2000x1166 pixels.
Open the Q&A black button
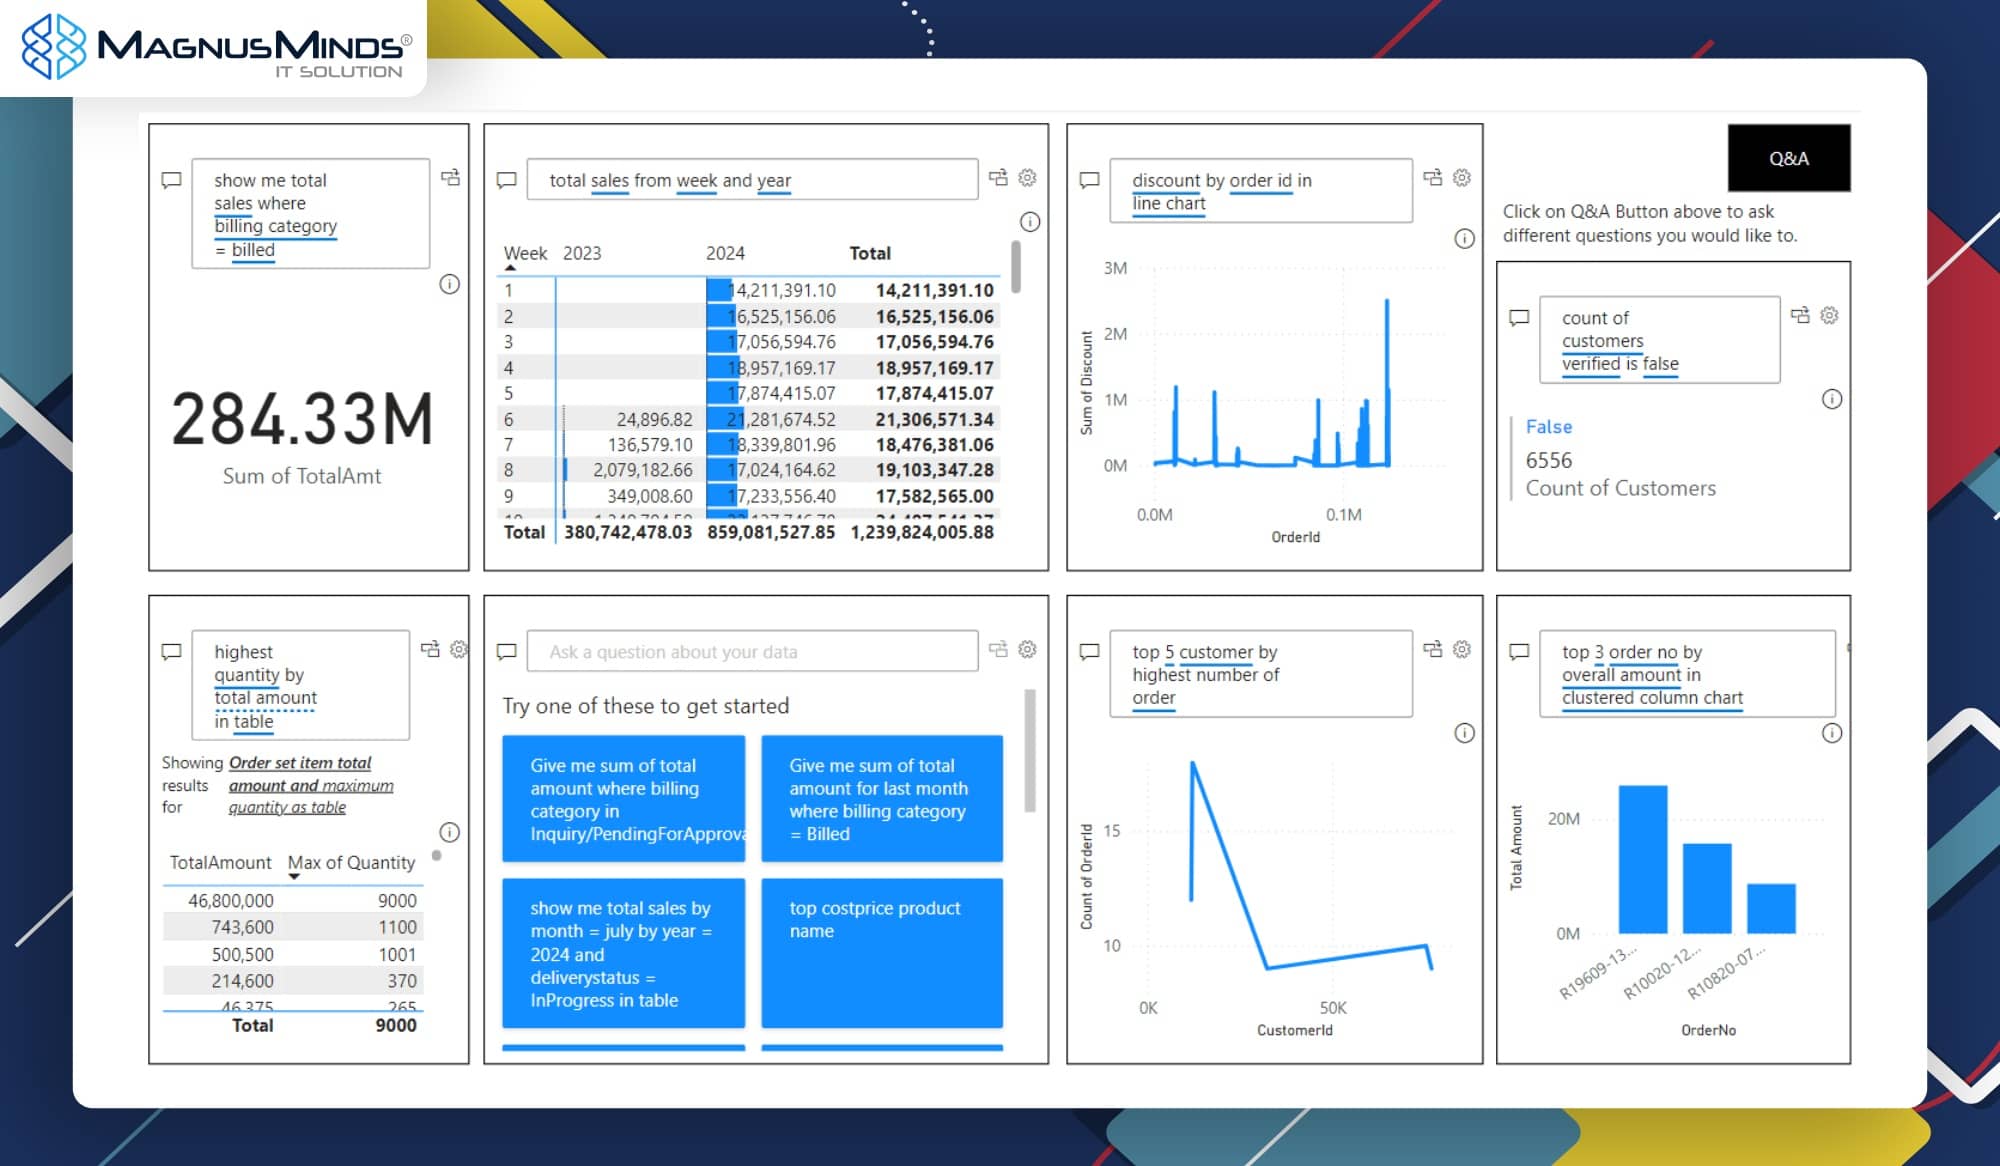pos(1788,158)
